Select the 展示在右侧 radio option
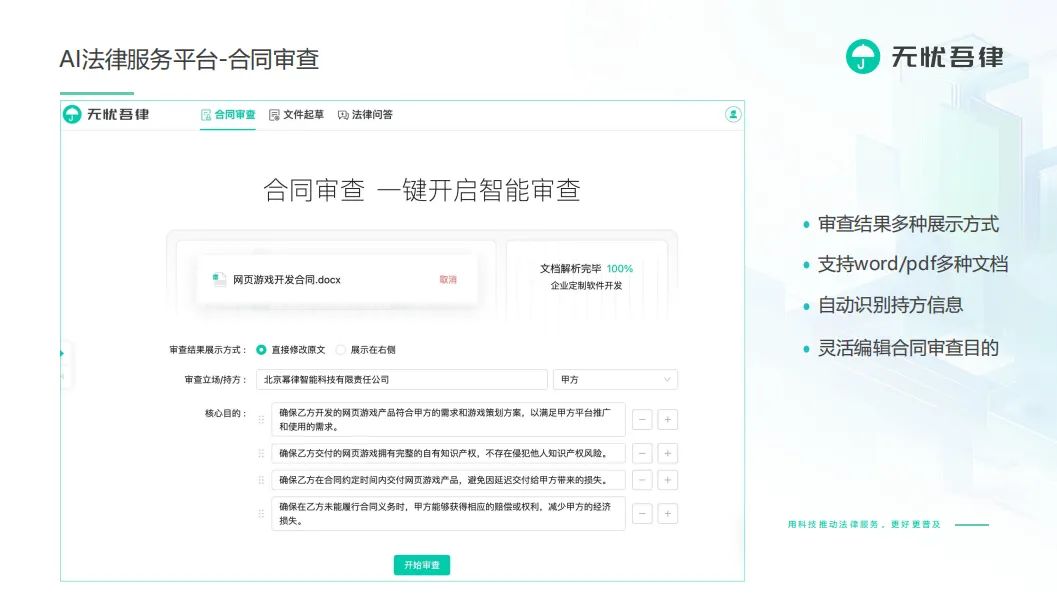The image size is (1057, 595). (340, 349)
